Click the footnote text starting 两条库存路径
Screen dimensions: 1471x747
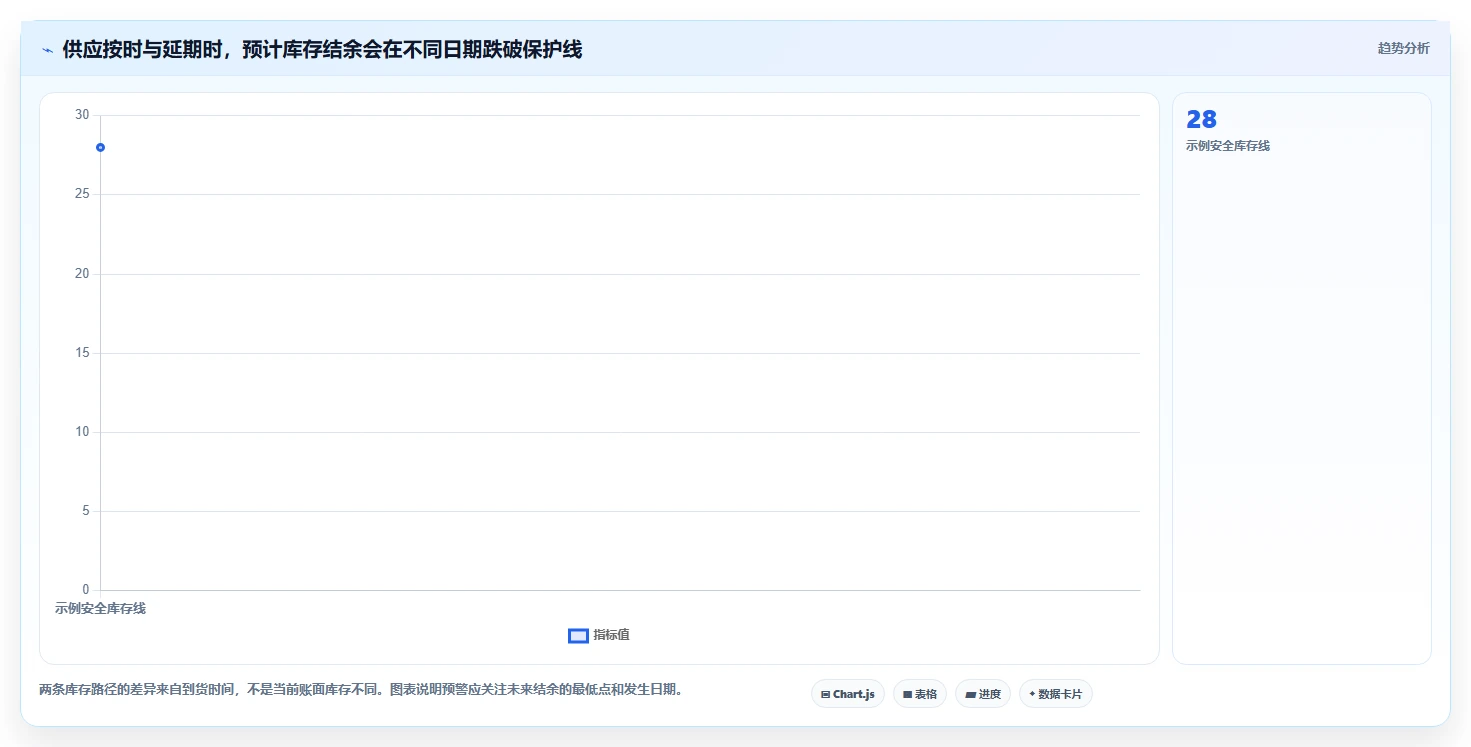(361, 689)
